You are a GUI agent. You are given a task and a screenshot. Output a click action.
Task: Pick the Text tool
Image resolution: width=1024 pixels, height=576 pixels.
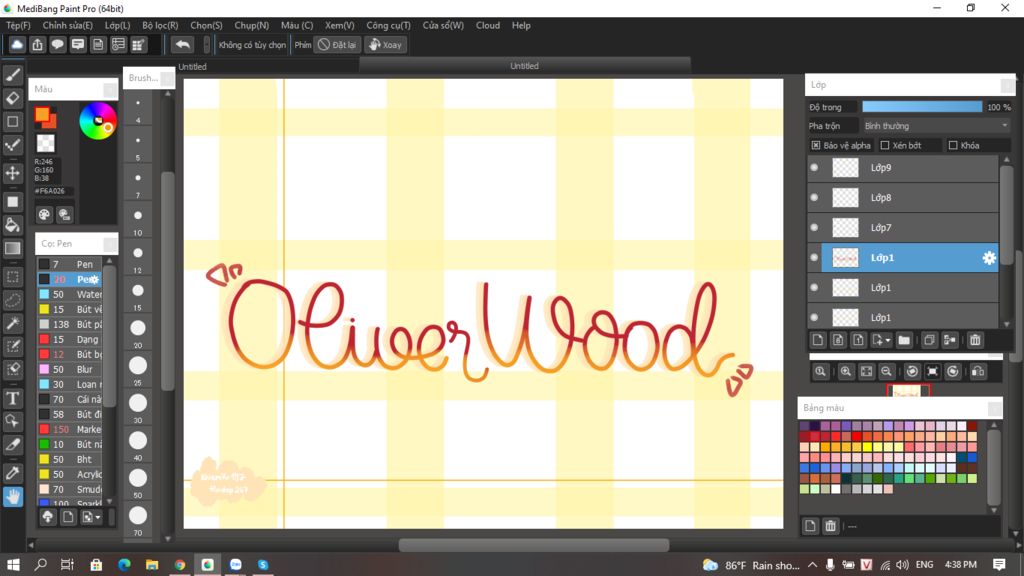point(12,398)
